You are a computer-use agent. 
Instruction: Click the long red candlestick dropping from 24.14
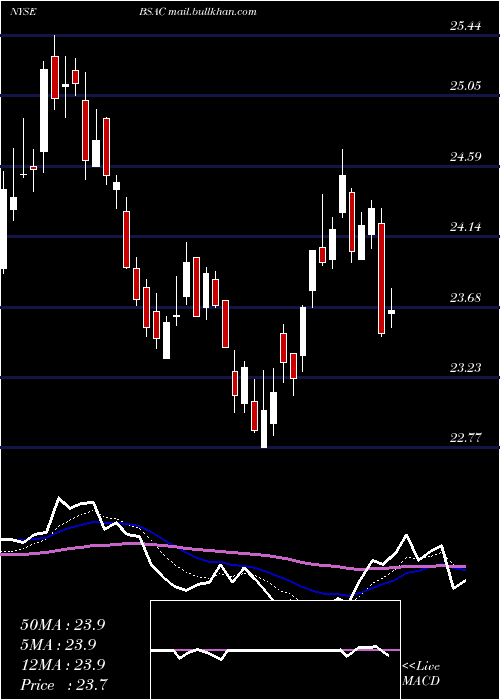coord(381,278)
